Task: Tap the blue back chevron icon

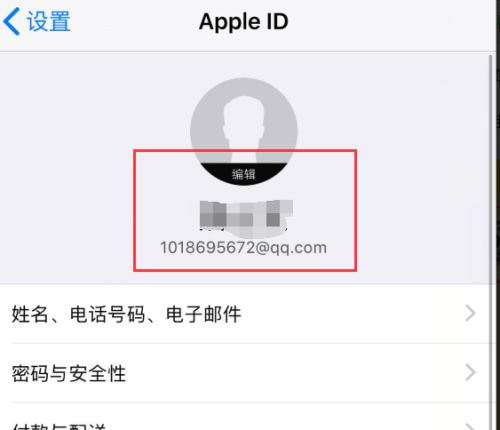Action: pyautogui.click(x=12, y=22)
